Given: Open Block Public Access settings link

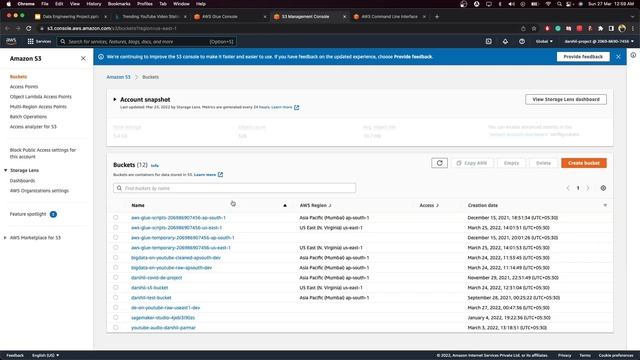Looking at the screenshot, I should click(x=43, y=153).
